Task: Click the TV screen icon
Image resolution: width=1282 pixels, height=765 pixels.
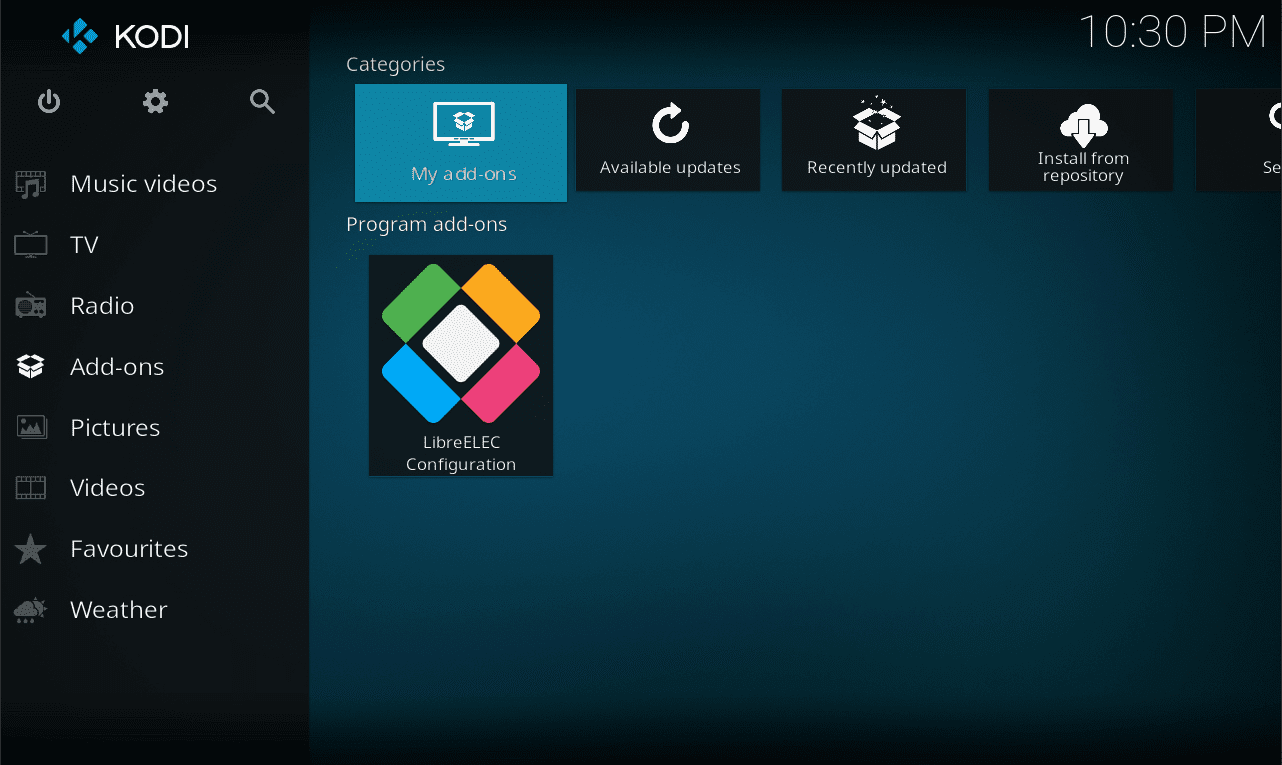Action: [x=31, y=245]
